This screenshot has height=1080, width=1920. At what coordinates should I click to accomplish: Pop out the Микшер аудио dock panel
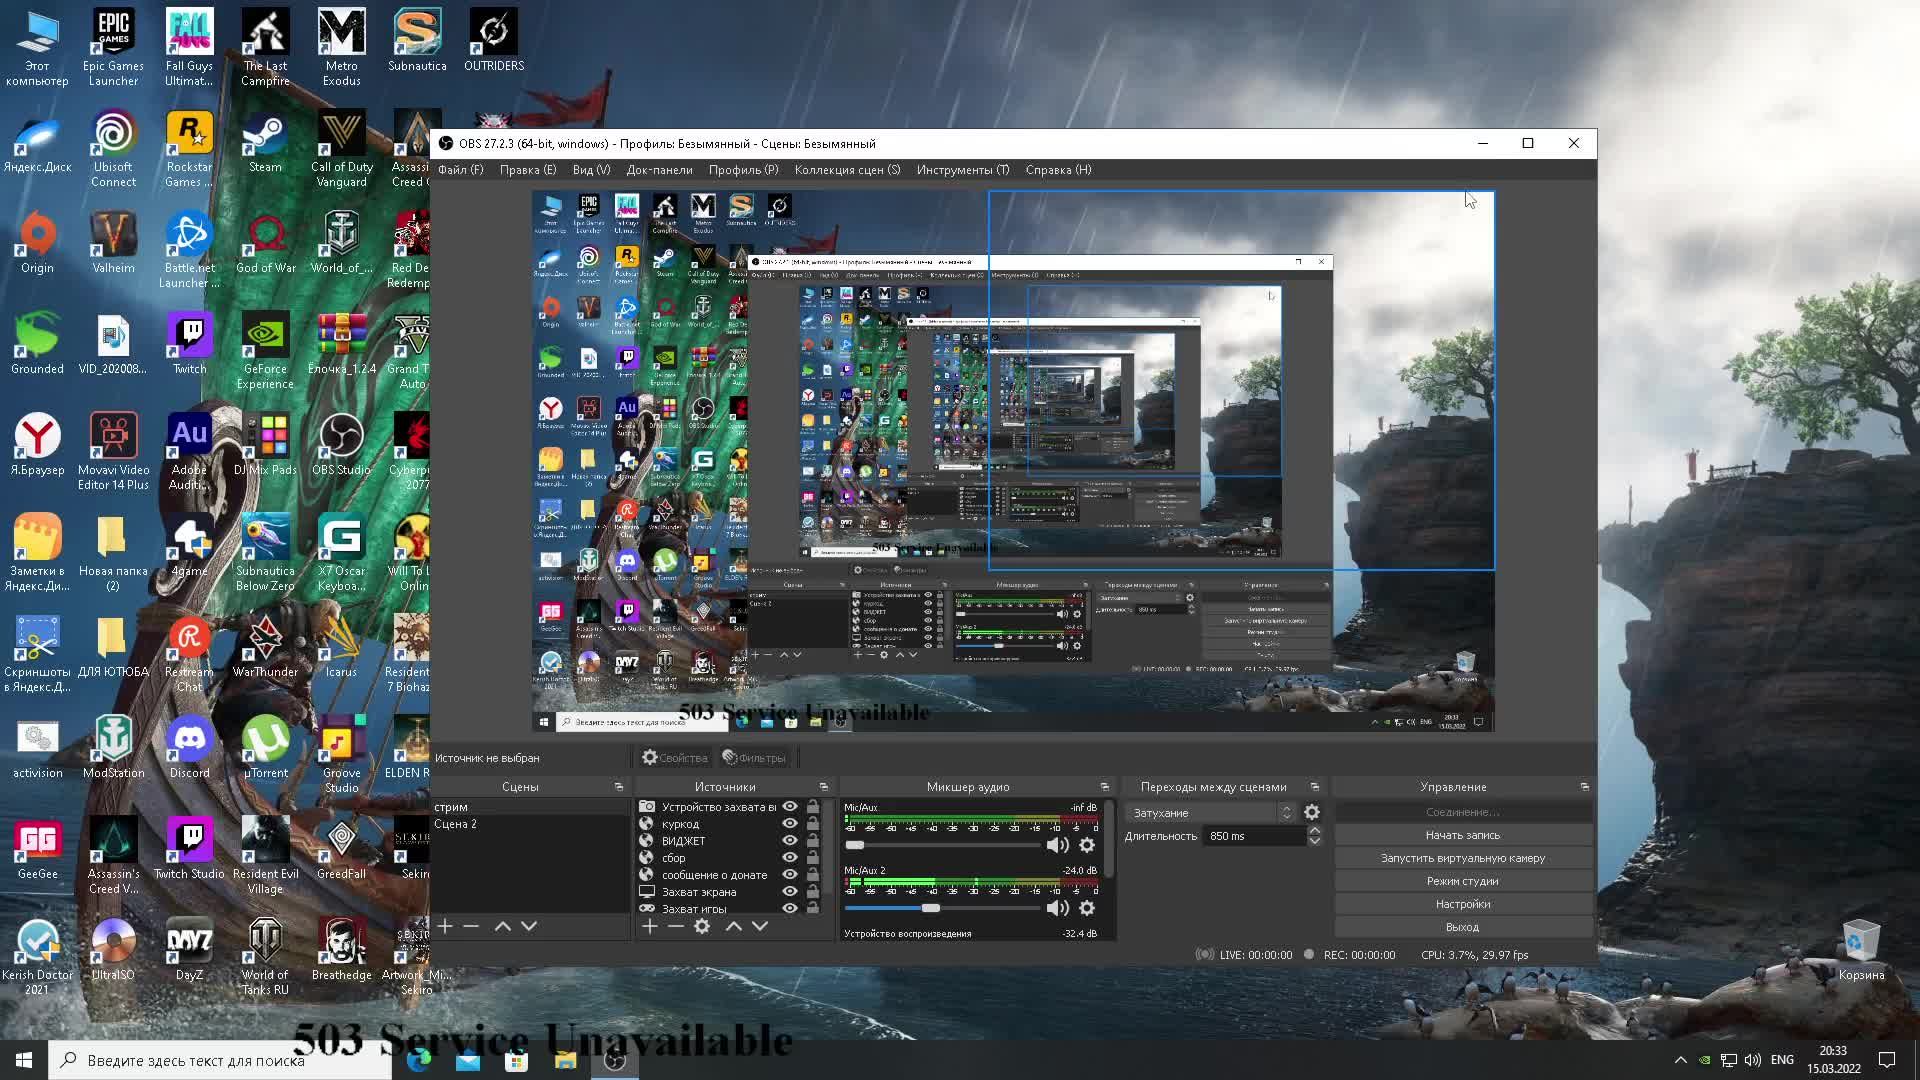[1104, 787]
